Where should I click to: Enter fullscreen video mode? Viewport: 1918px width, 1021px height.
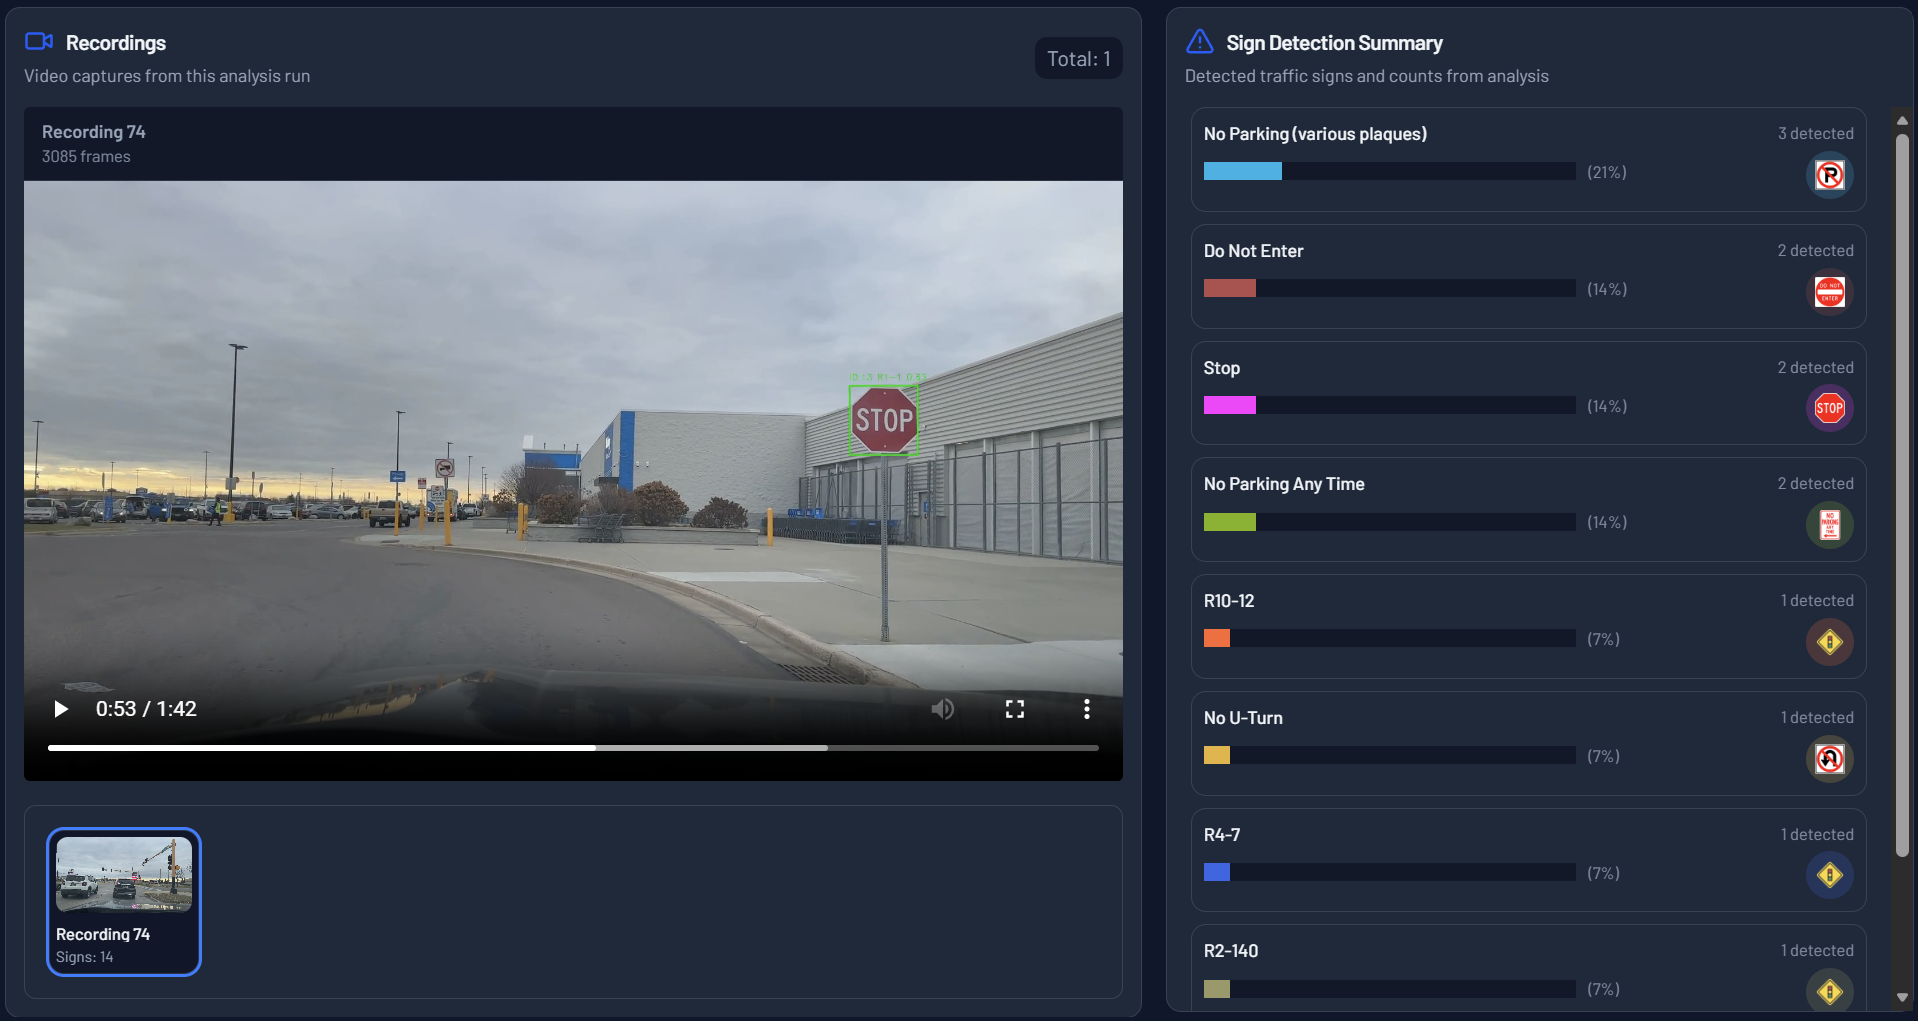(x=1014, y=709)
